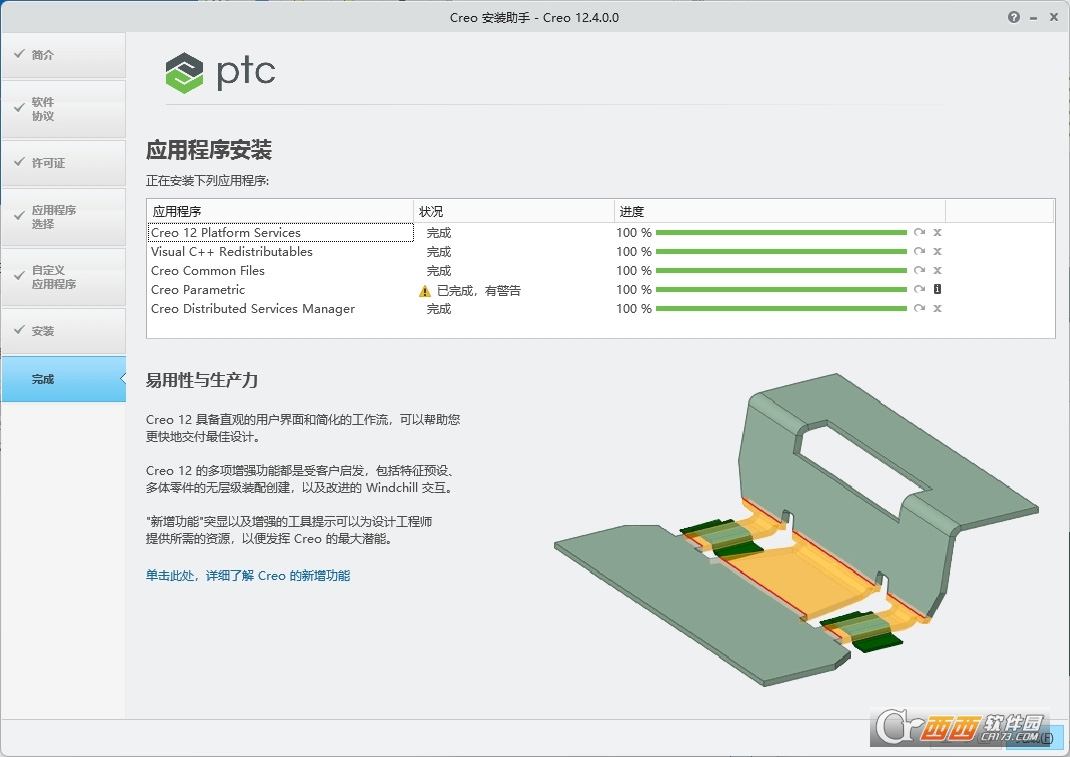Click the sheet metal hinge model image
Viewport: 1070px width, 757px height.
click(796, 530)
